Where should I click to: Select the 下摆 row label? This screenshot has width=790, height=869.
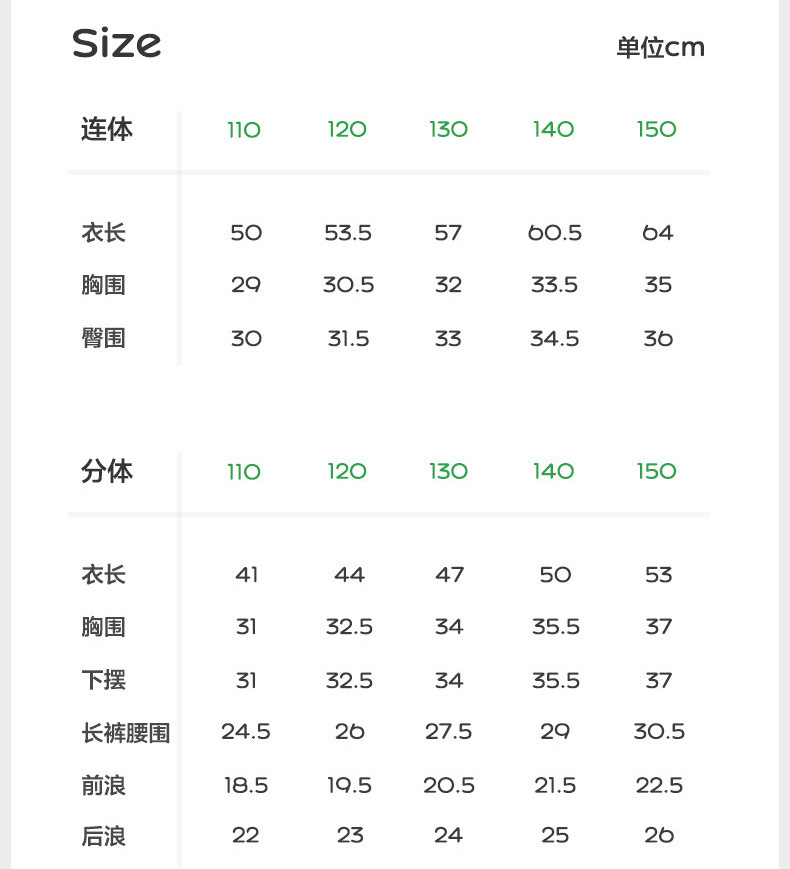[103, 681]
